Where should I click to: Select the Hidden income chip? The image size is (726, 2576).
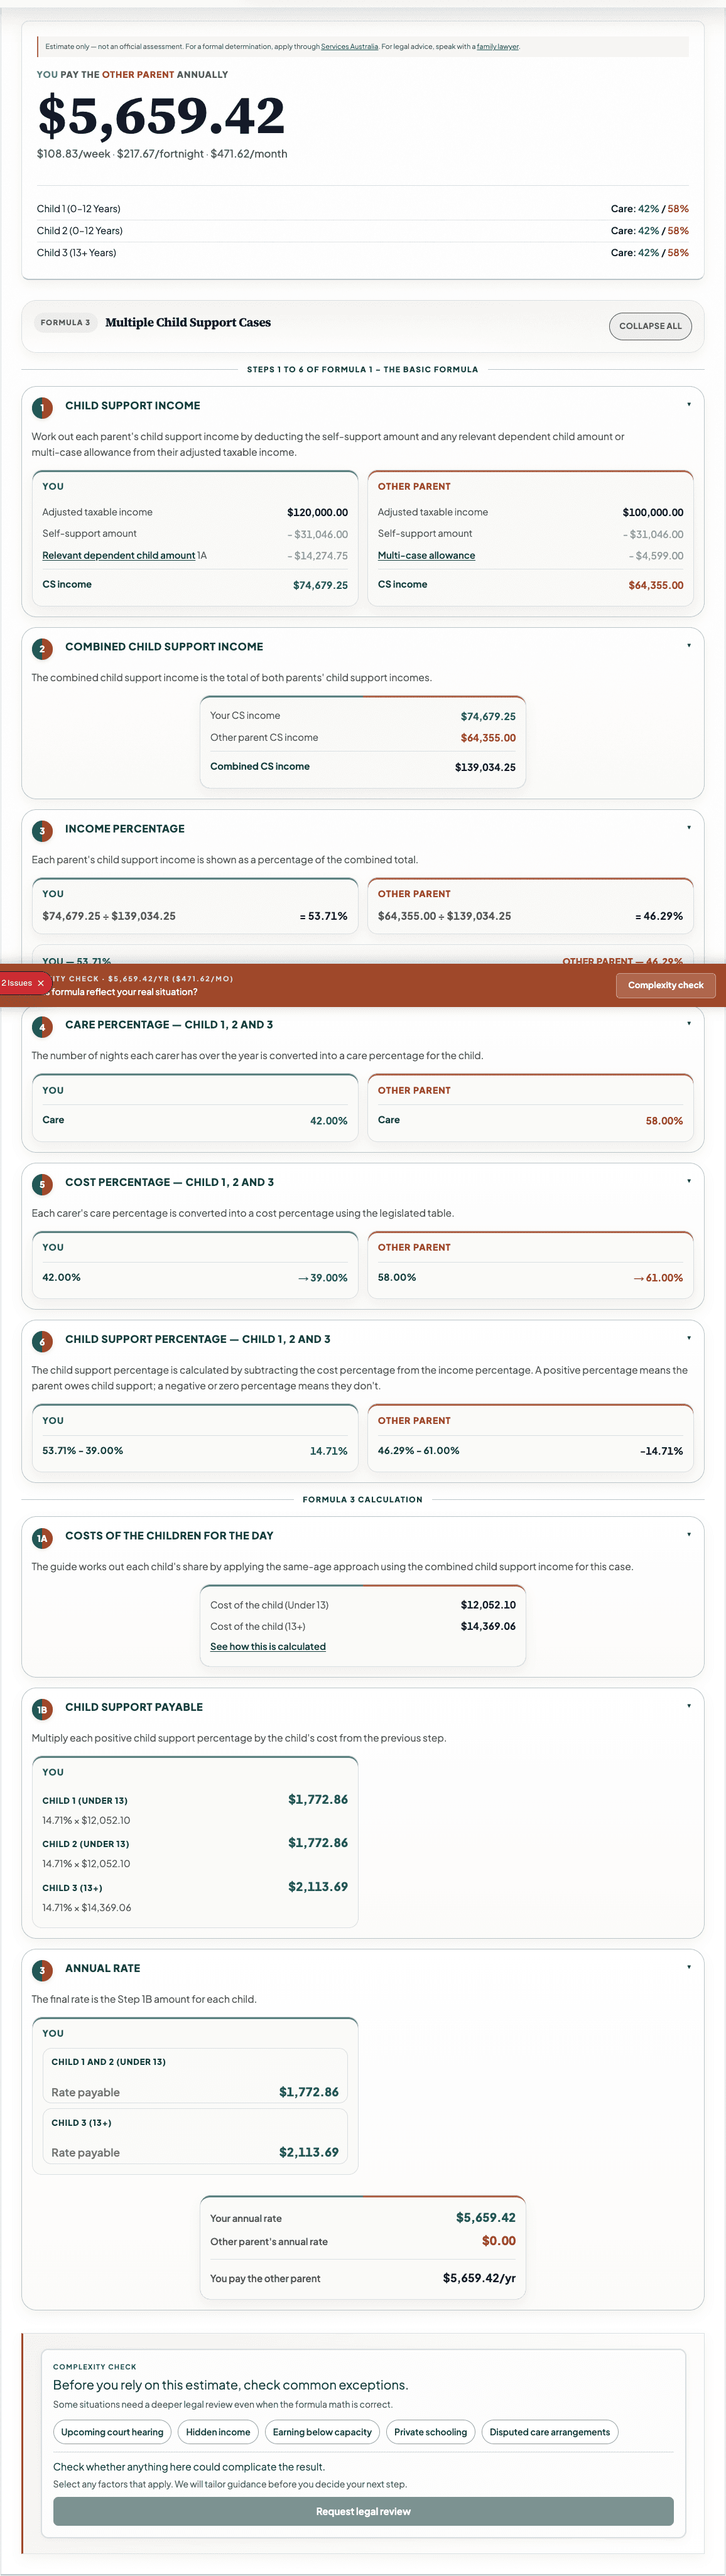[218, 2432]
